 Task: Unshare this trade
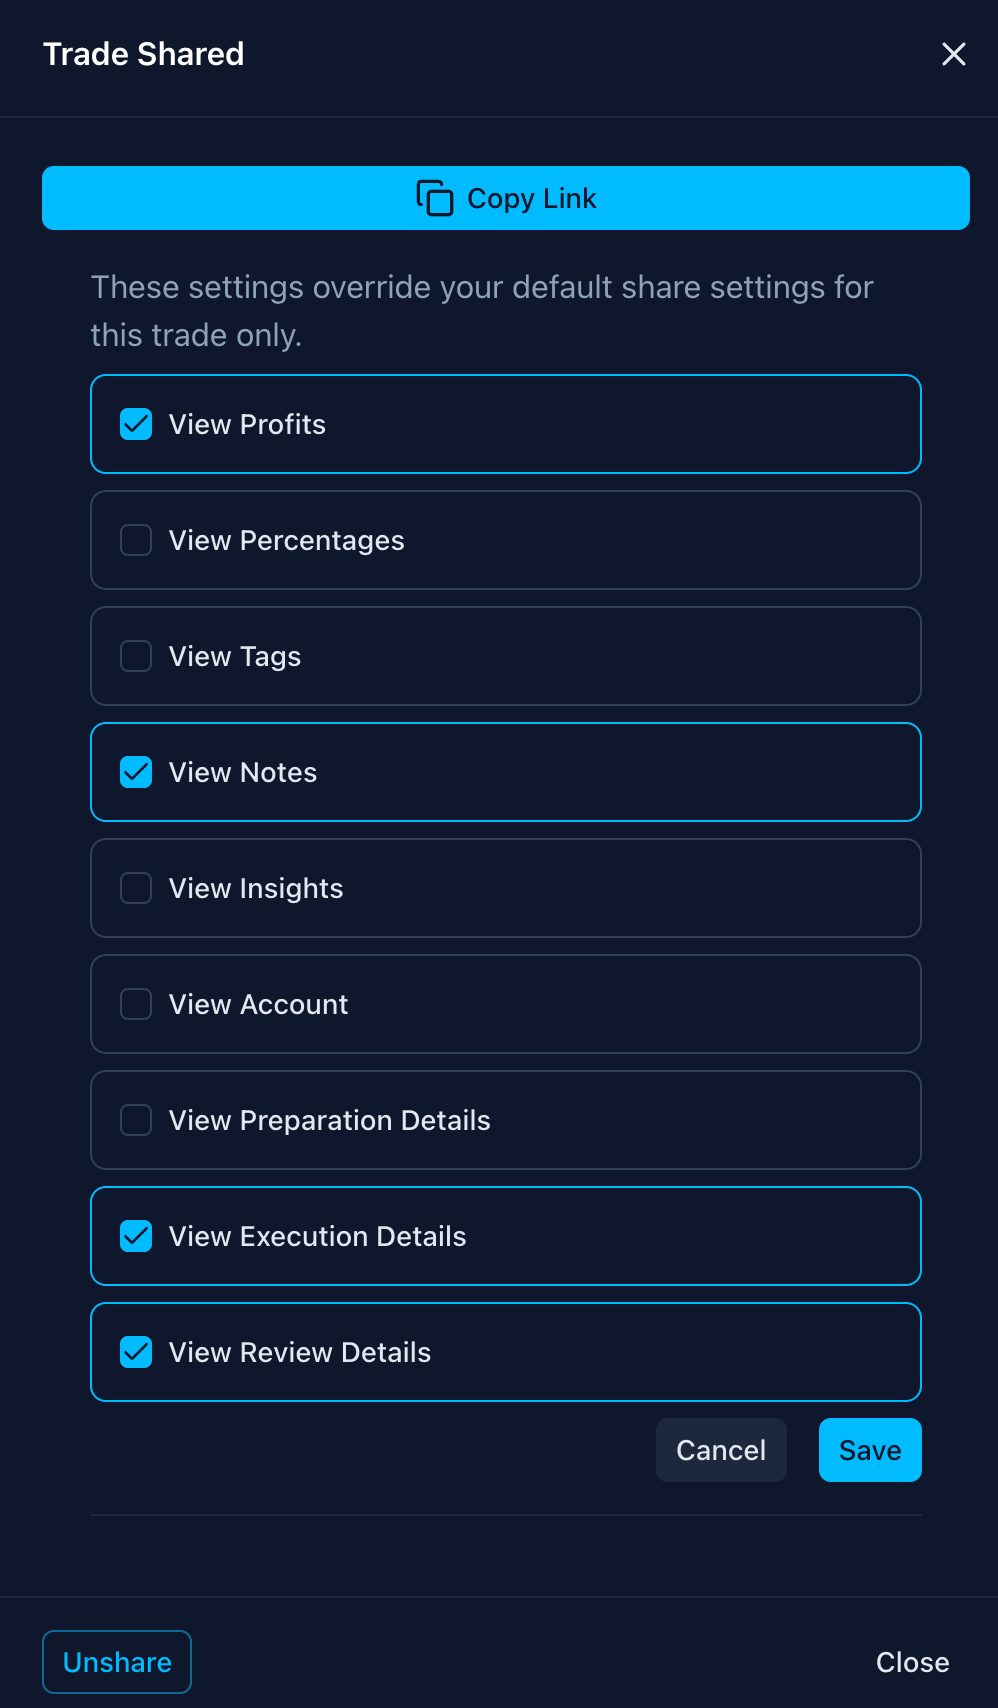click(x=117, y=1662)
